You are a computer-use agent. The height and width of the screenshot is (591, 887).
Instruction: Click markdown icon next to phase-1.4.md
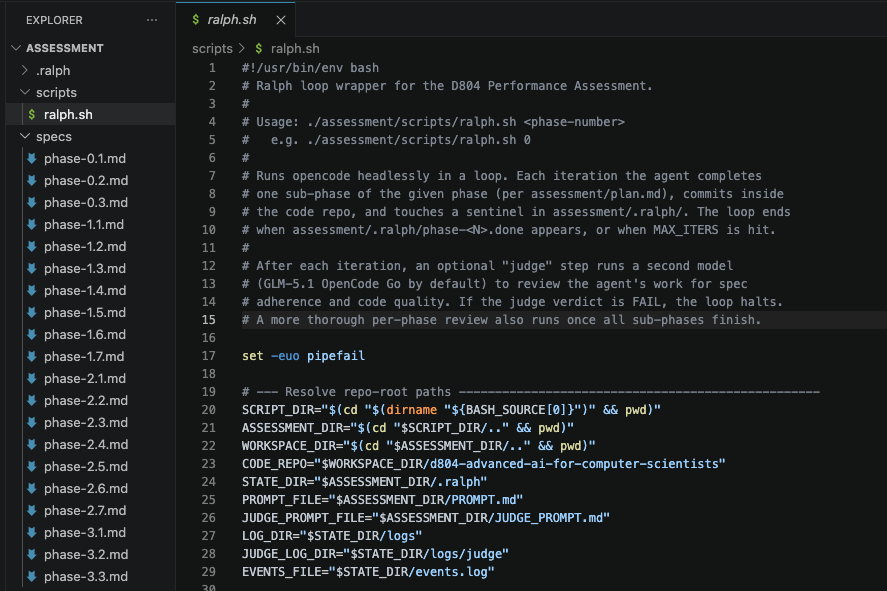32,291
